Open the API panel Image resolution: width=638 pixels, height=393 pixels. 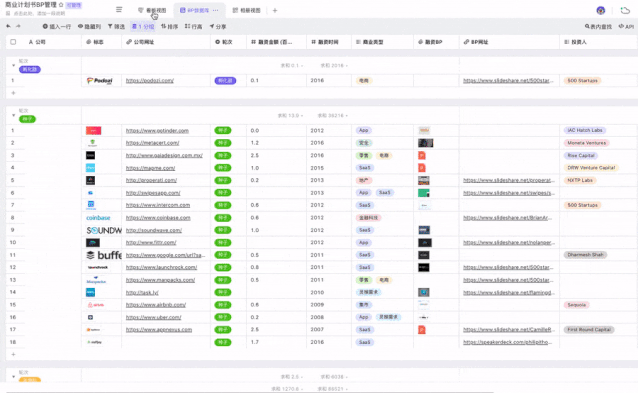pyautogui.click(x=626, y=26)
